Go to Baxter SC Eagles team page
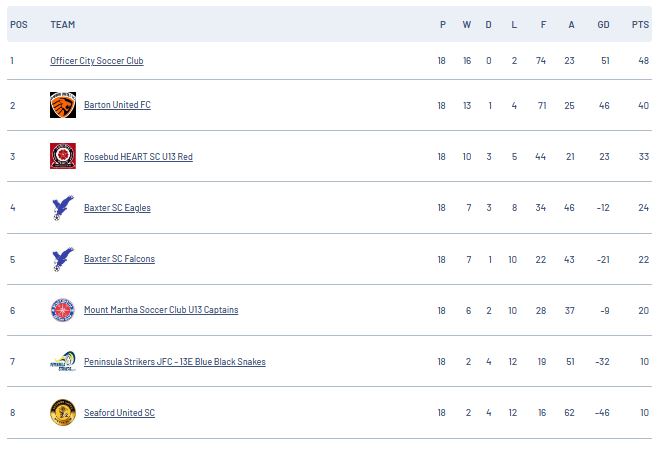 (x=117, y=208)
